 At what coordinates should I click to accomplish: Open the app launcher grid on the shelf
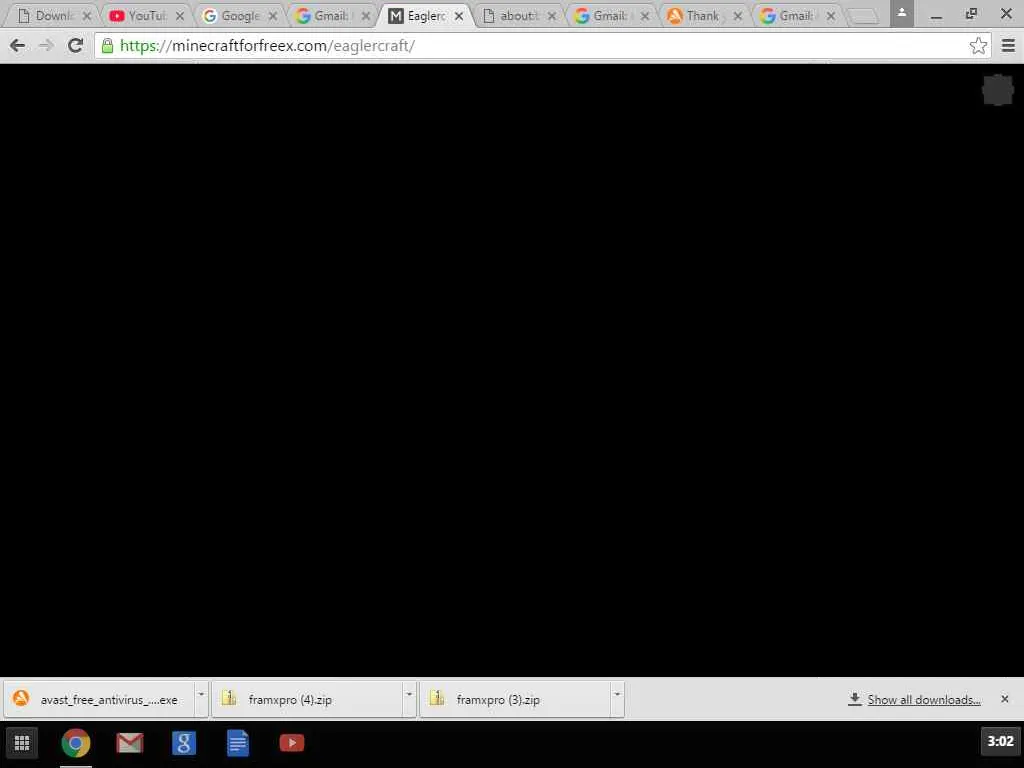point(22,743)
